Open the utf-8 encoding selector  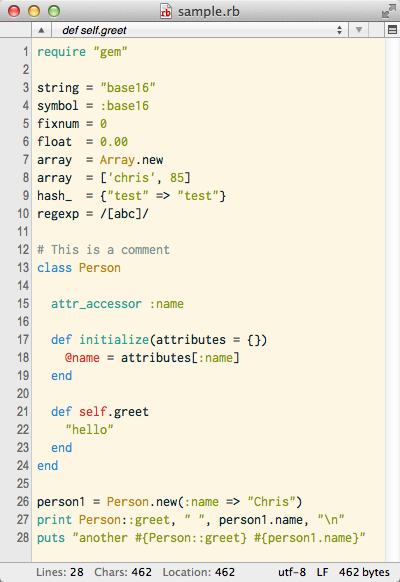292,572
